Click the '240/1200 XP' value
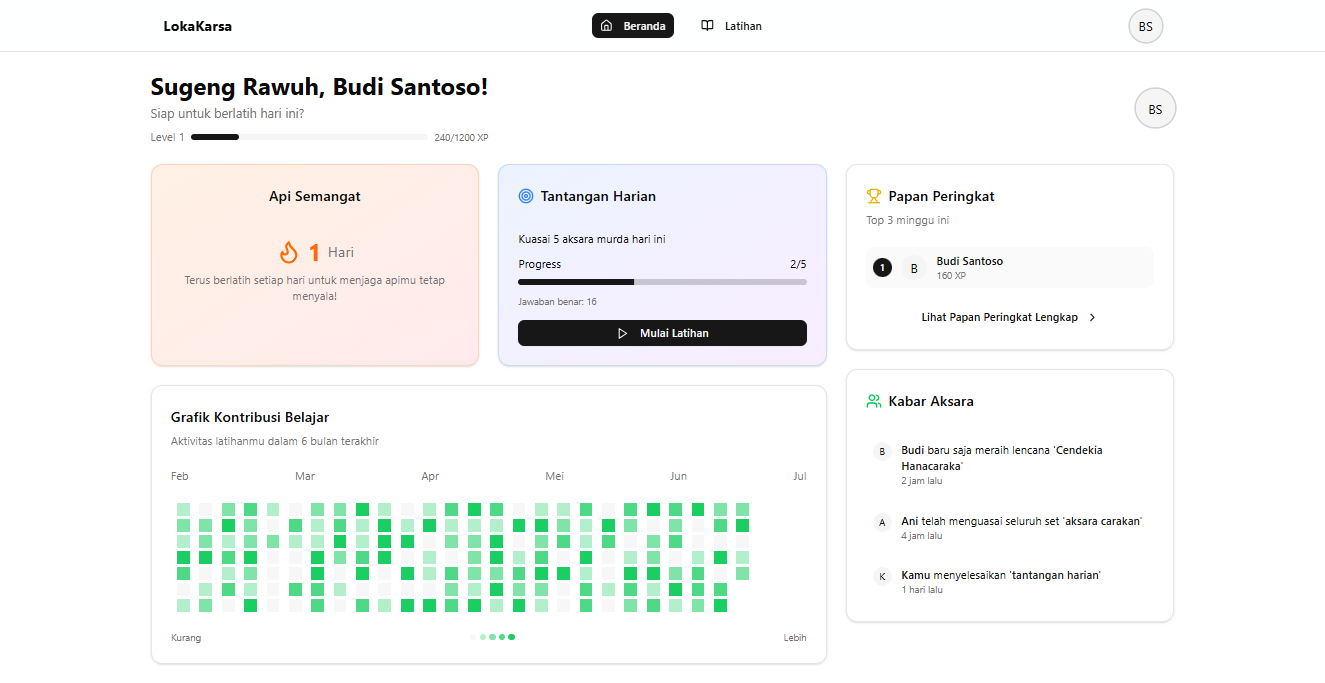The width and height of the screenshot is (1325, 683). [x=461, y=137]
